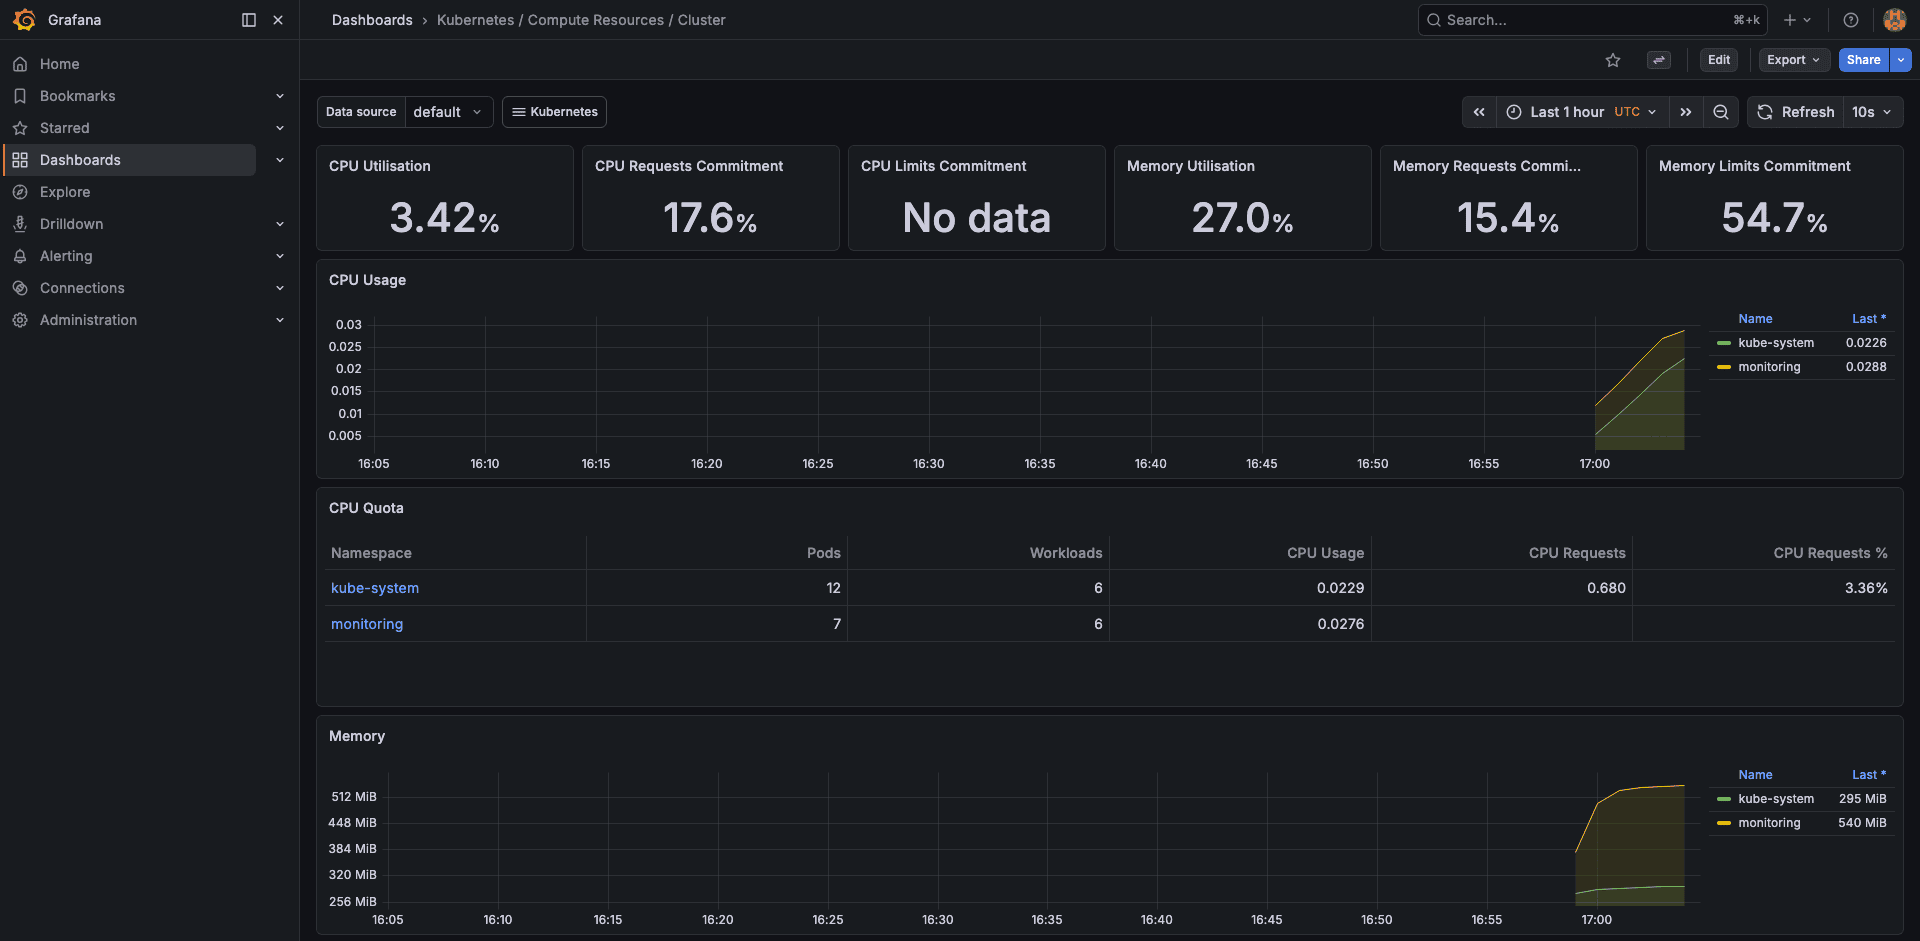Open the Explore section in the sidebar
The width and height of the screenshot is (1920, 941).
pyautogui.click(x=66, y=191)
